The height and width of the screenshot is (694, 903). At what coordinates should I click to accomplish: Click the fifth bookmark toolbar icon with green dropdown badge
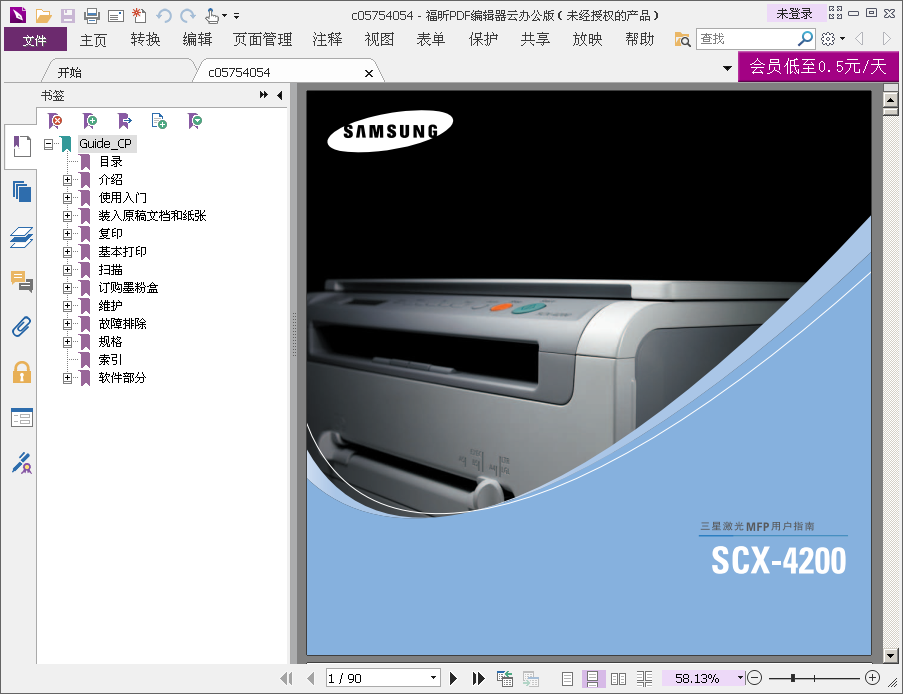tap(195, 120)
